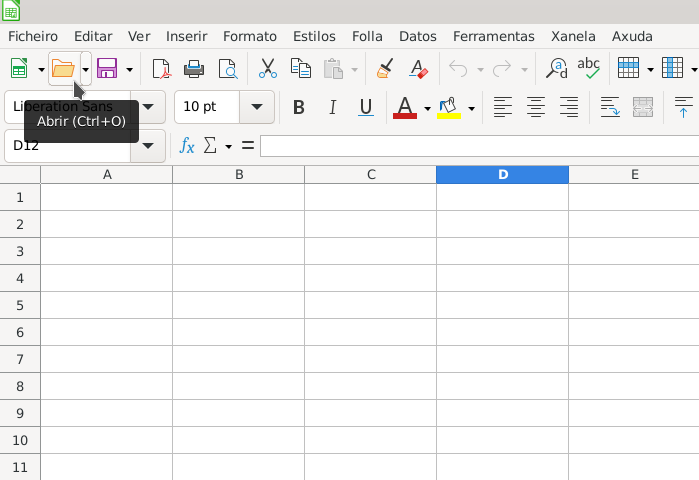Screen dimensions: 699x480
Task: Click the Undo arrow
Action: (x=458, y=69)
